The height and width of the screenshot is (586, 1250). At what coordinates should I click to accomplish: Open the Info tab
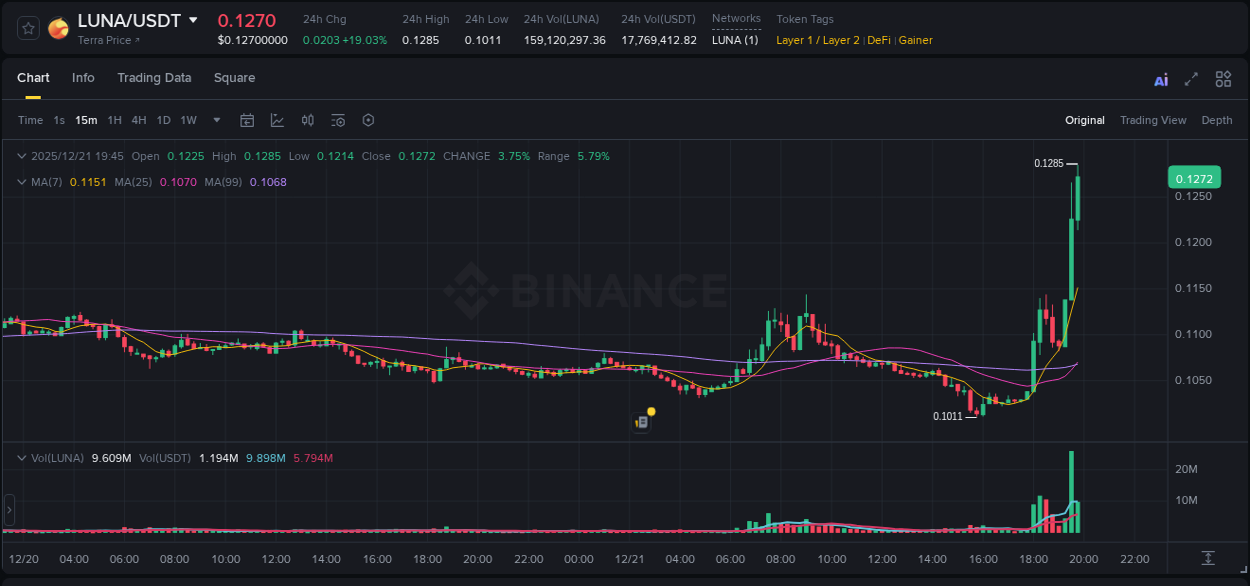click(83, 78)
